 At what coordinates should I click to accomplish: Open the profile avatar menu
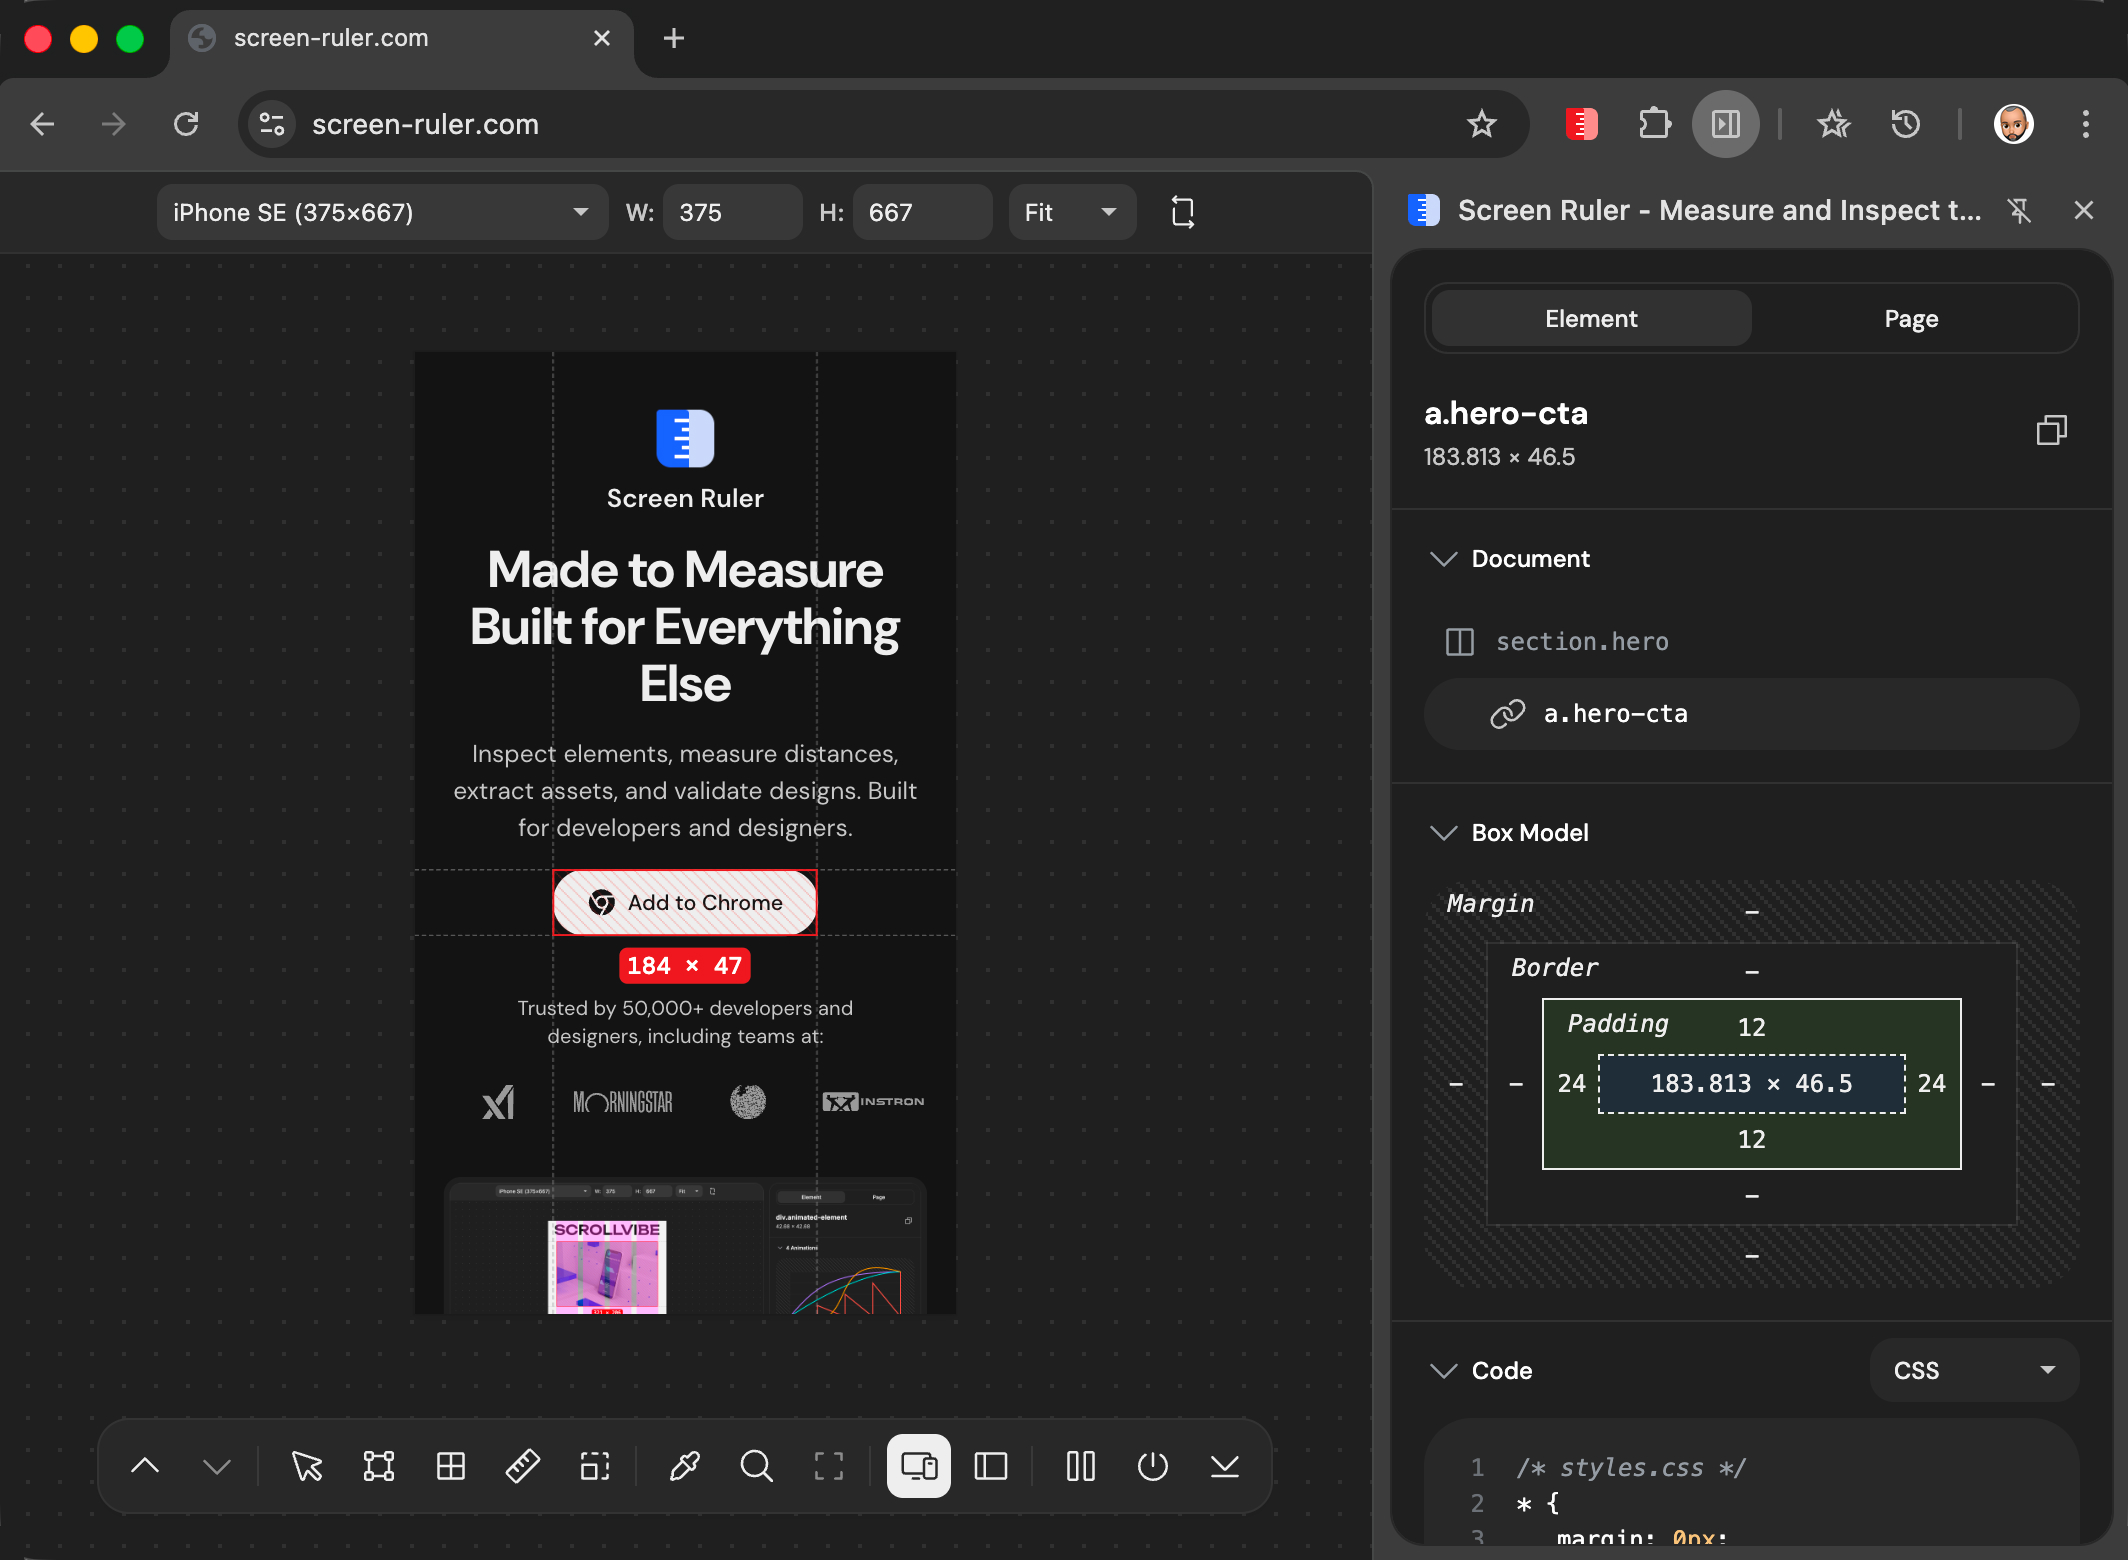[2013, 124]
